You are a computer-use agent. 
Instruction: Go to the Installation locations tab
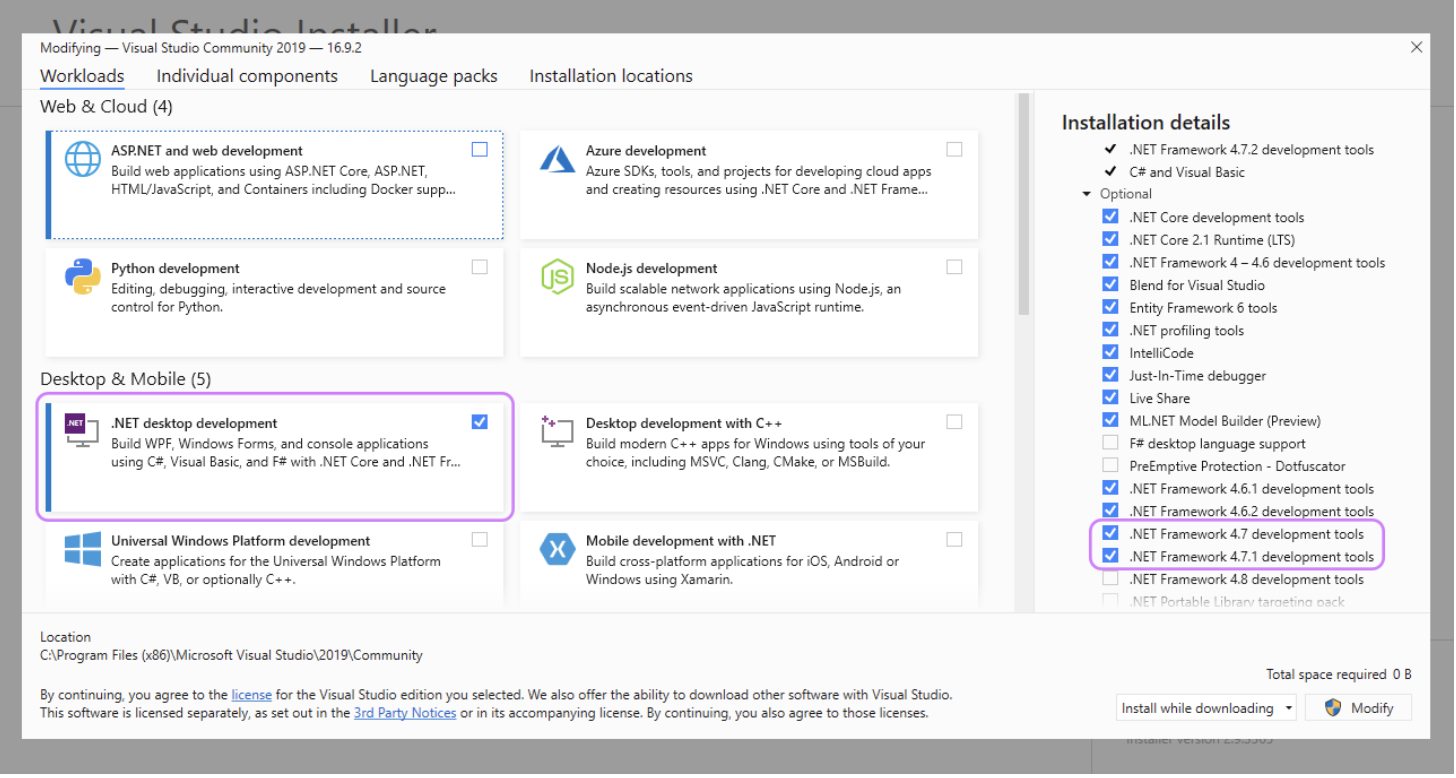(x=611, y=76)
